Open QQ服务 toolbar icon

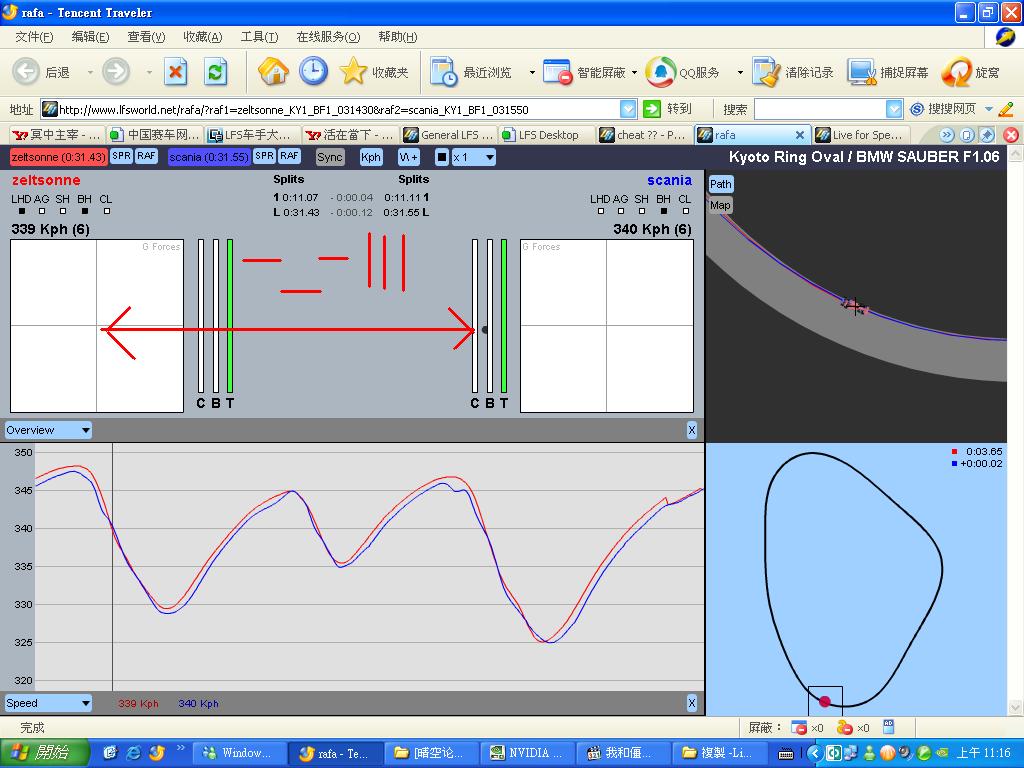coord(660,72)
